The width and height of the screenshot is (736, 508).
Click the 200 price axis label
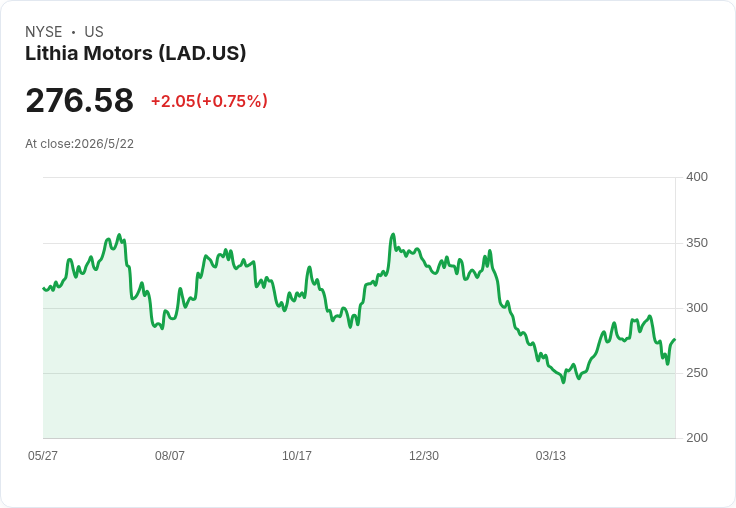[x=697, y=438]
